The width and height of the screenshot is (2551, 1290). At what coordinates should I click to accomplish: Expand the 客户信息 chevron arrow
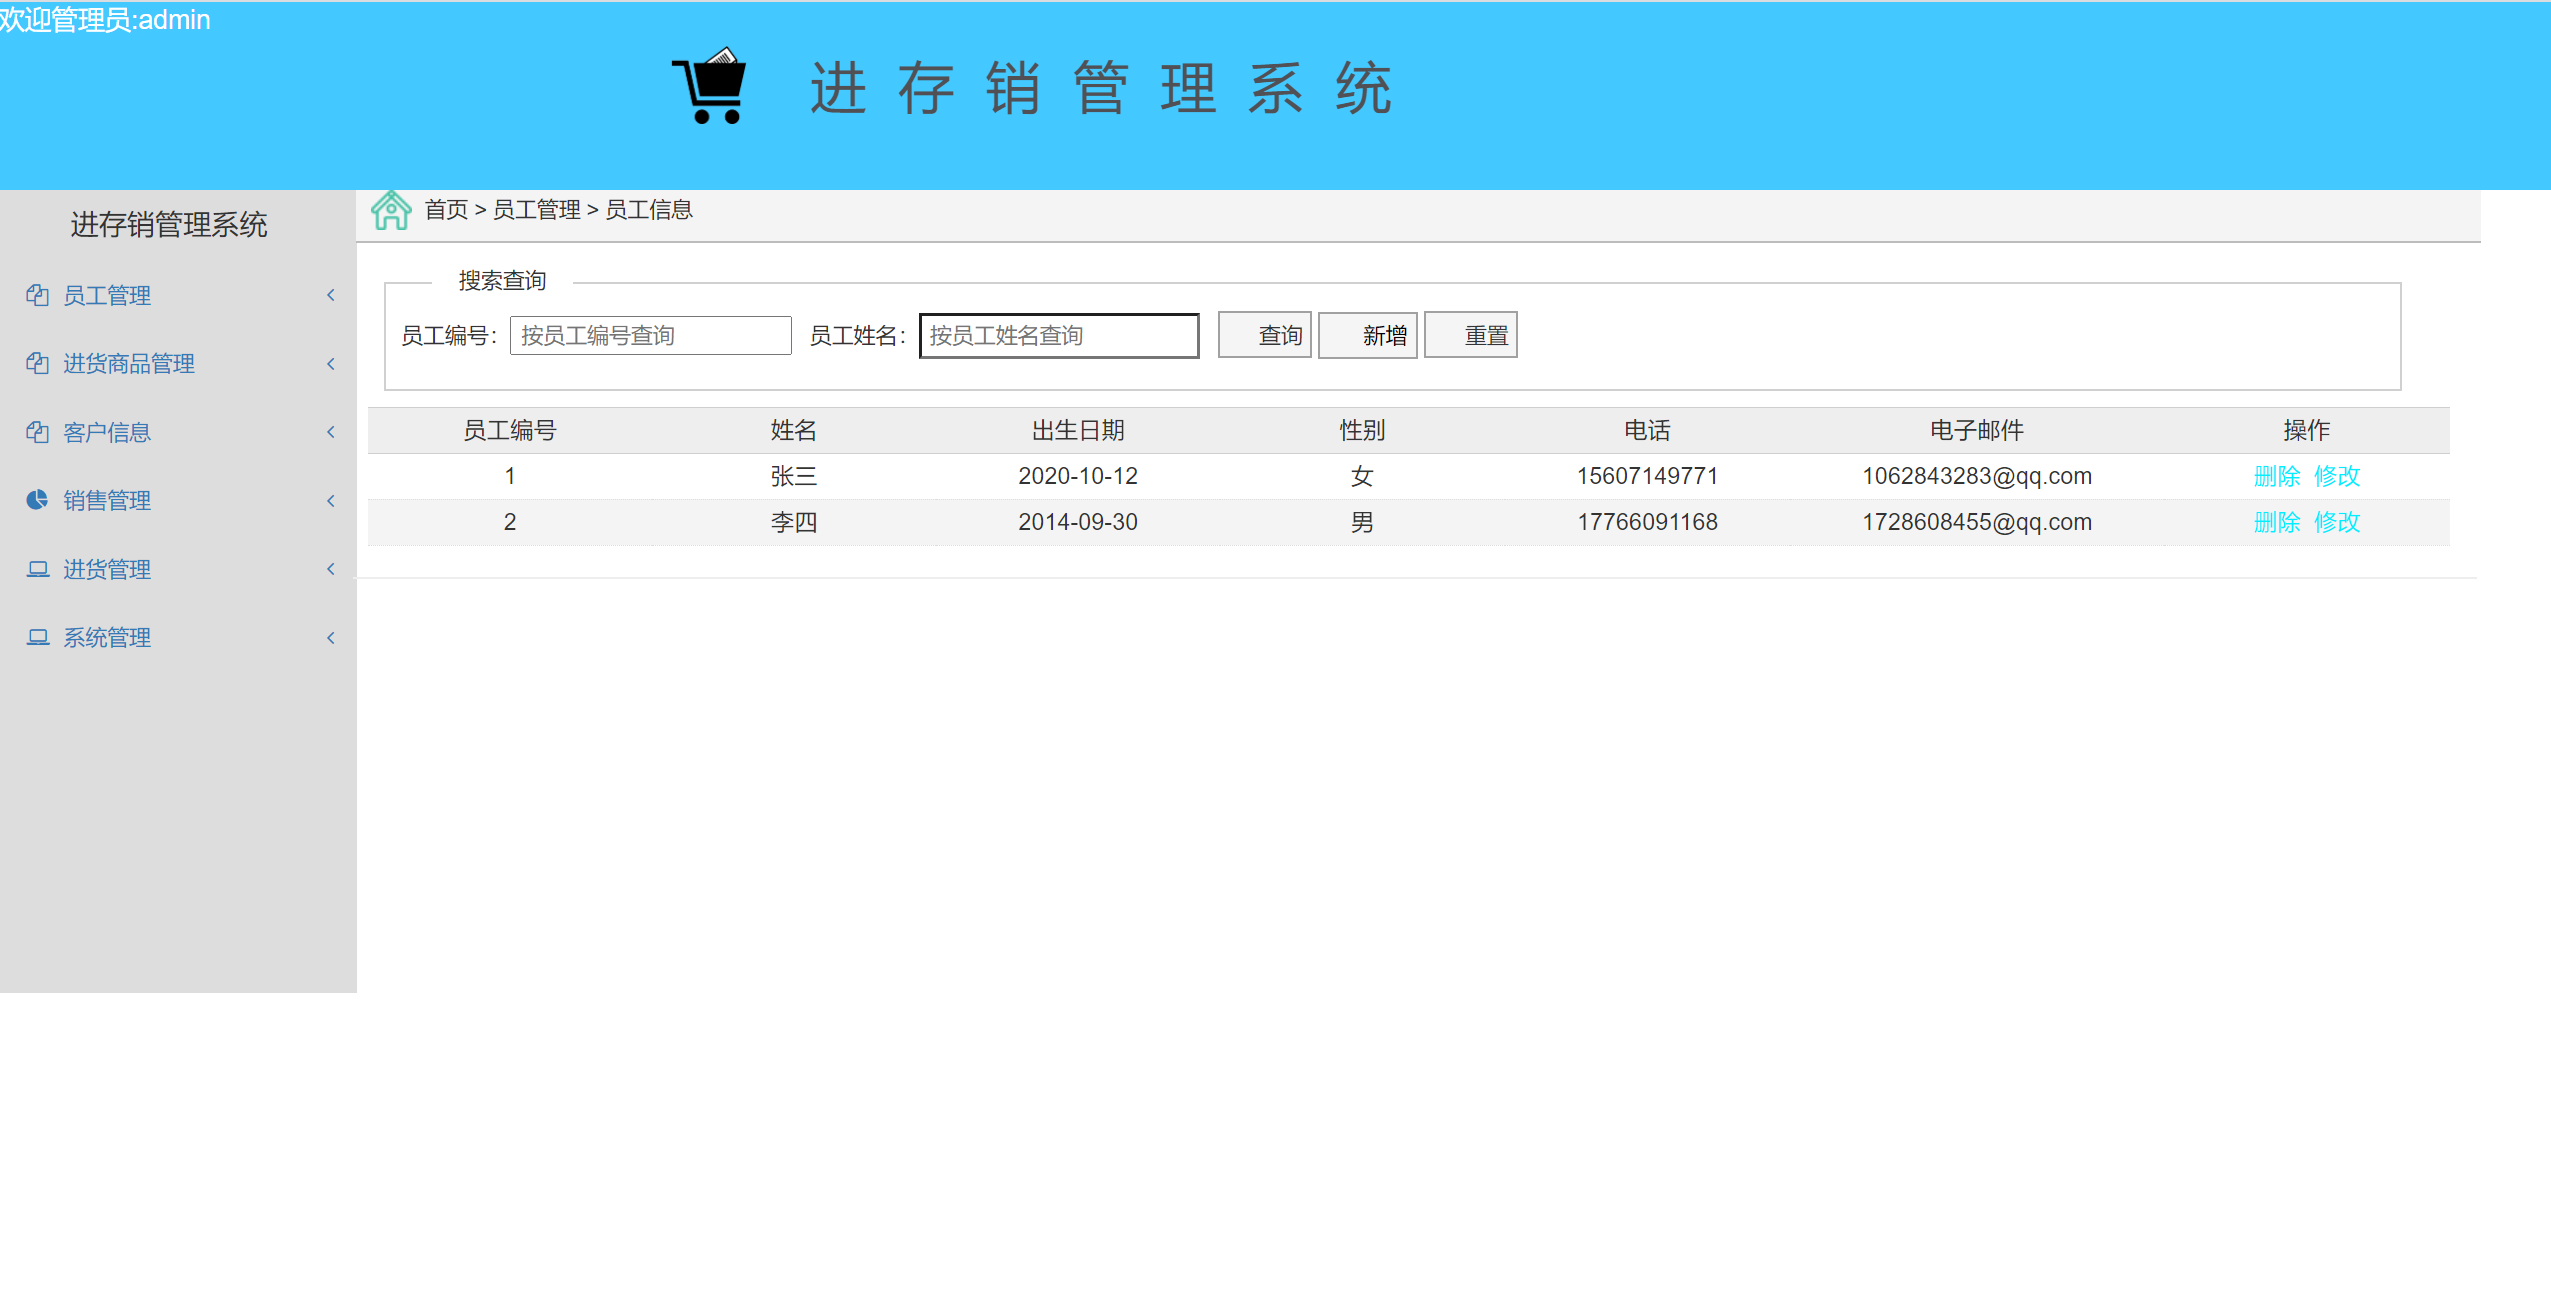click(x=331, y=432)
